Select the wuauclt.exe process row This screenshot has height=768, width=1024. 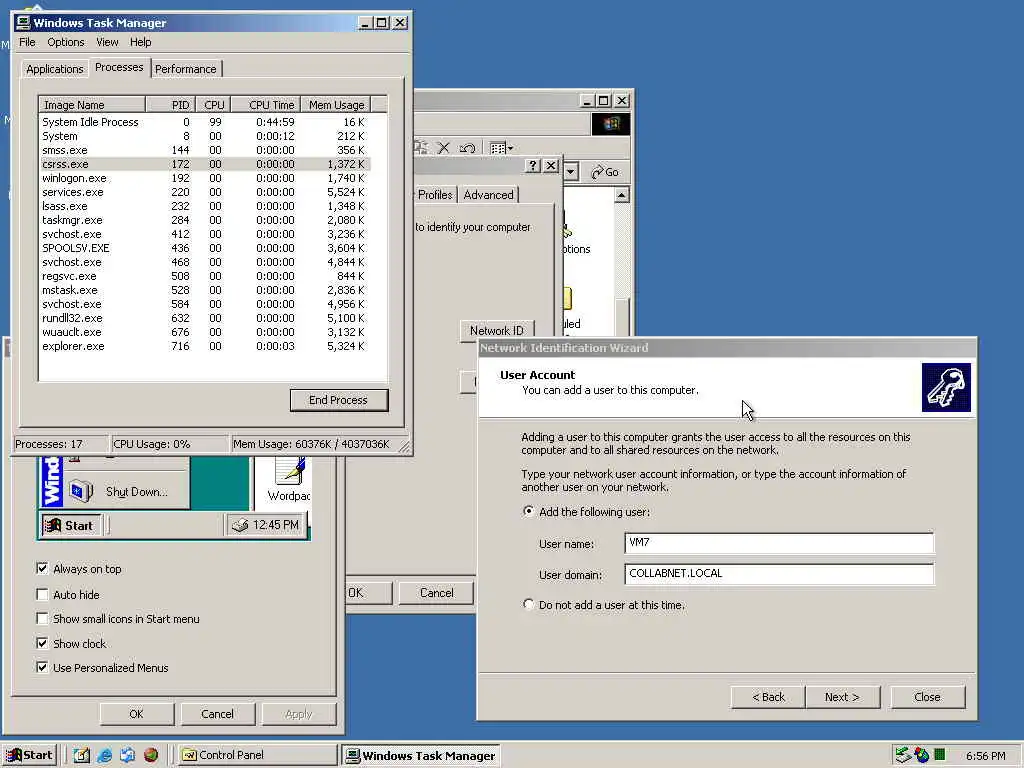[x=204, y=332]
